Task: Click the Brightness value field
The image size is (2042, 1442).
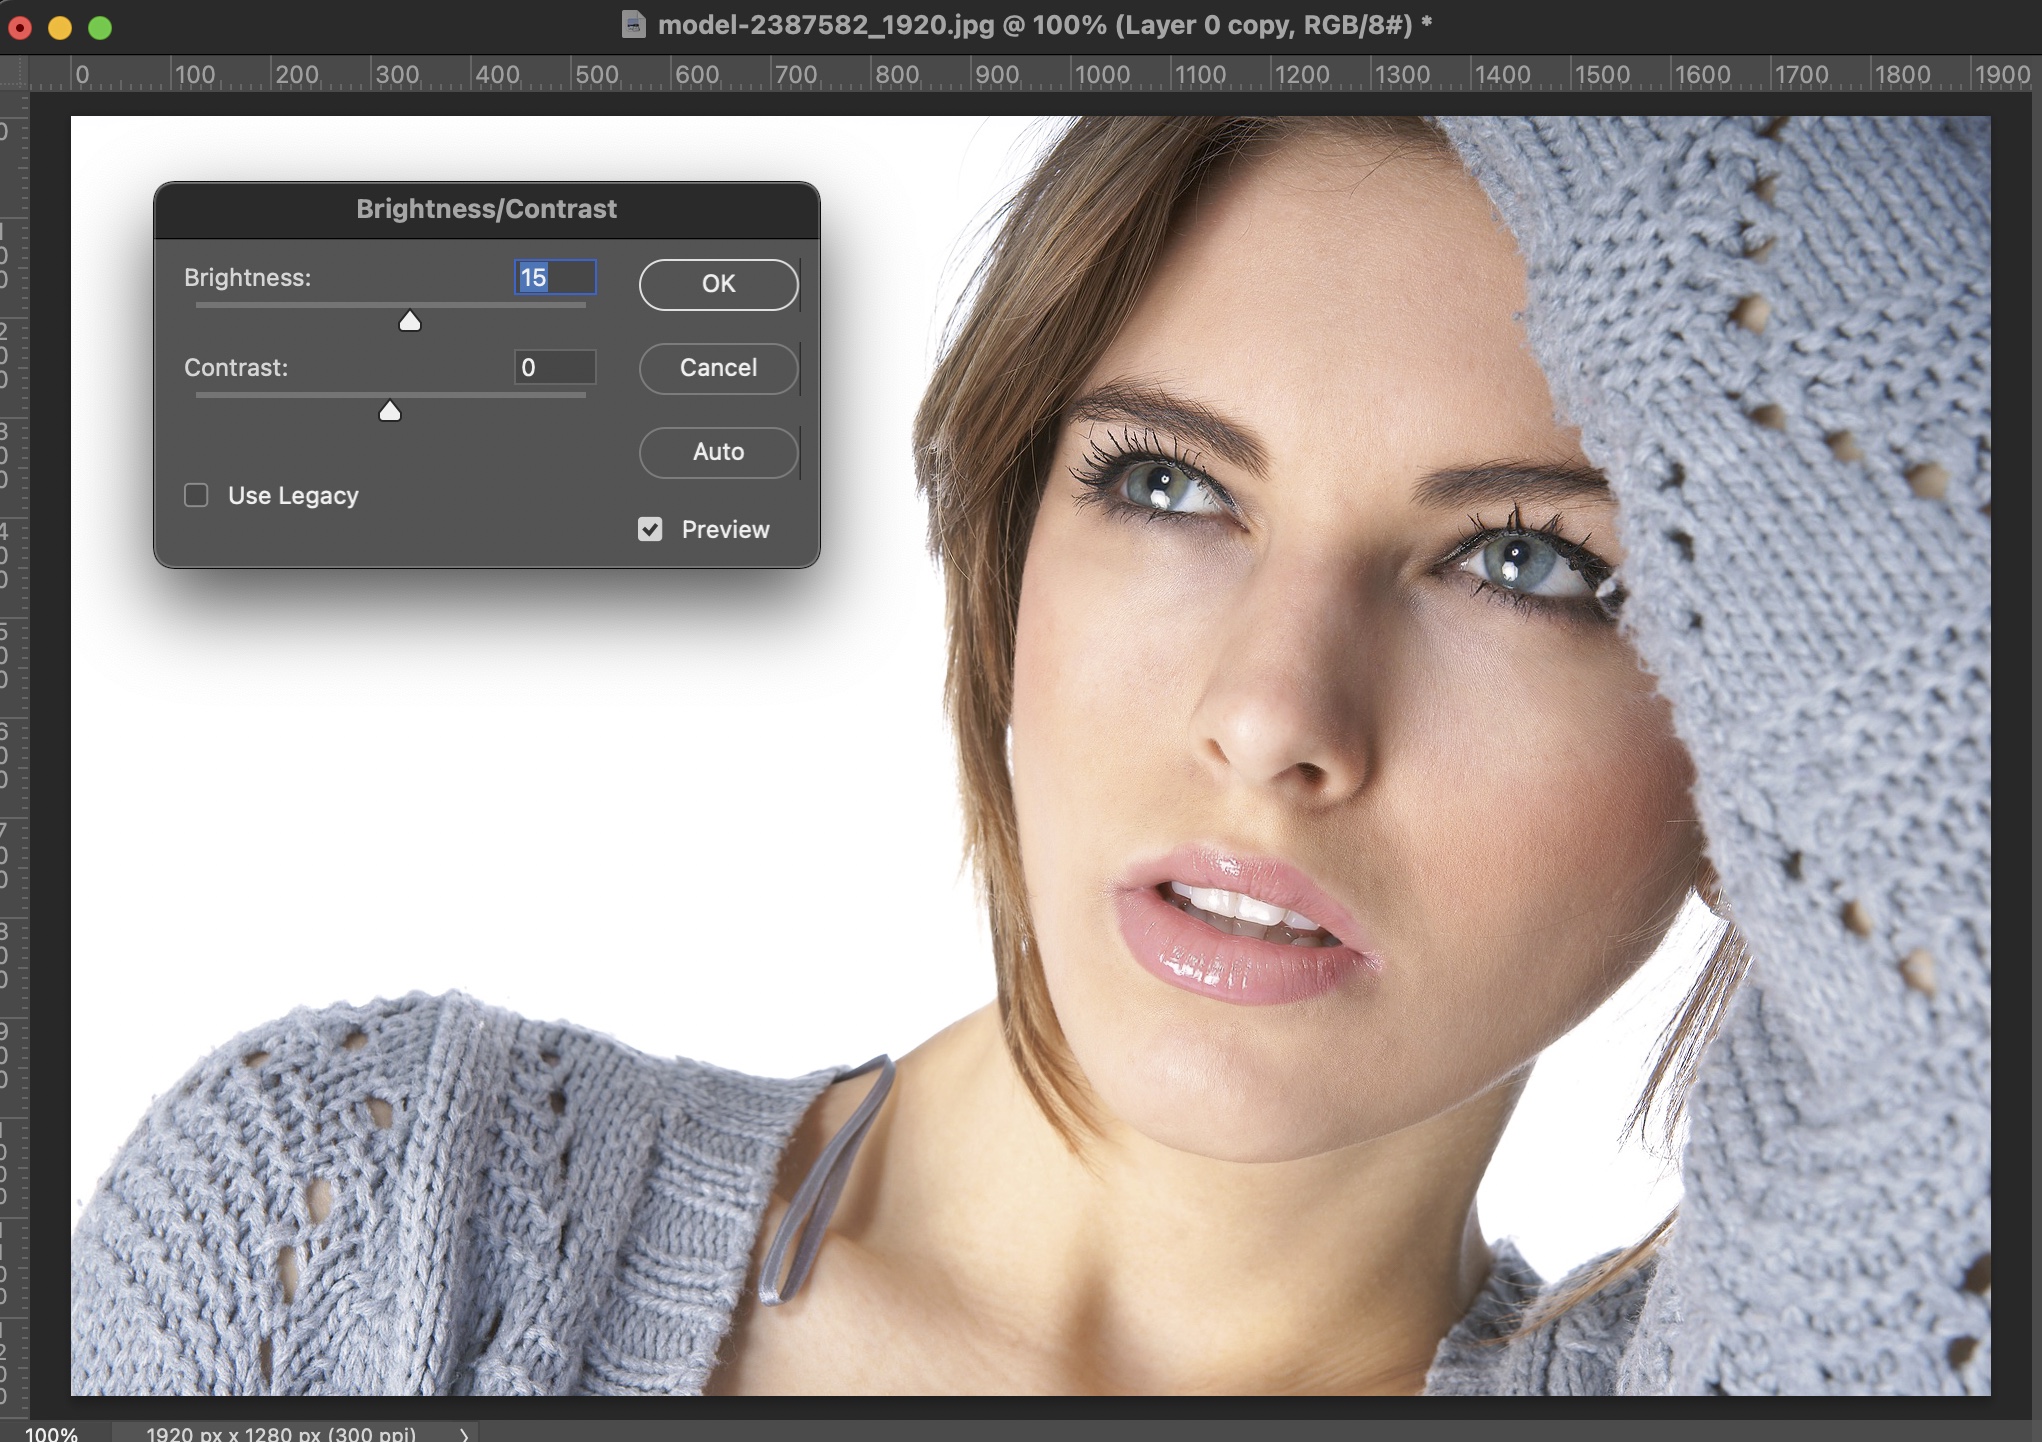Action: 555,277
